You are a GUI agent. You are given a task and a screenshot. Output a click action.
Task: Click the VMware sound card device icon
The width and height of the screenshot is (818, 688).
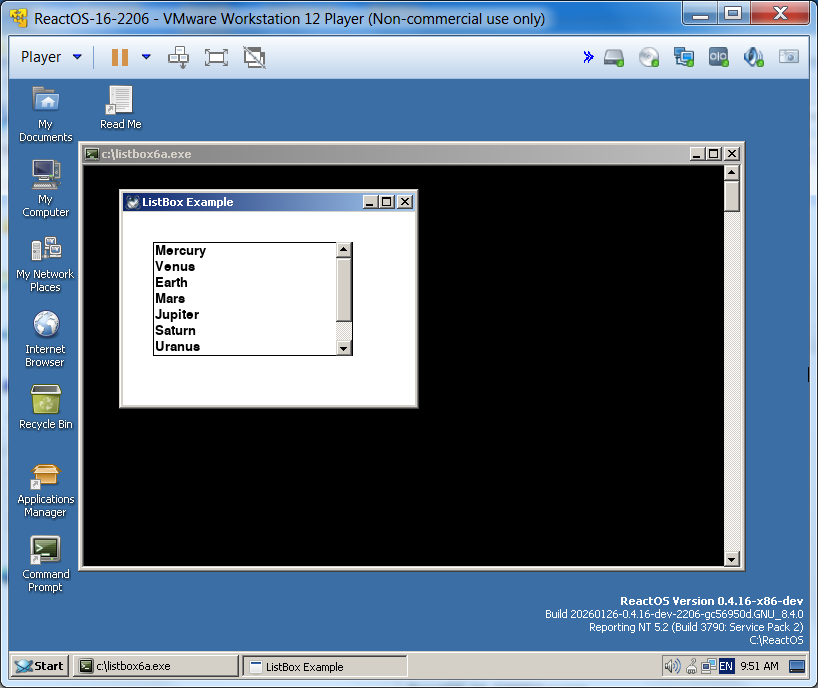coord(753,57)
